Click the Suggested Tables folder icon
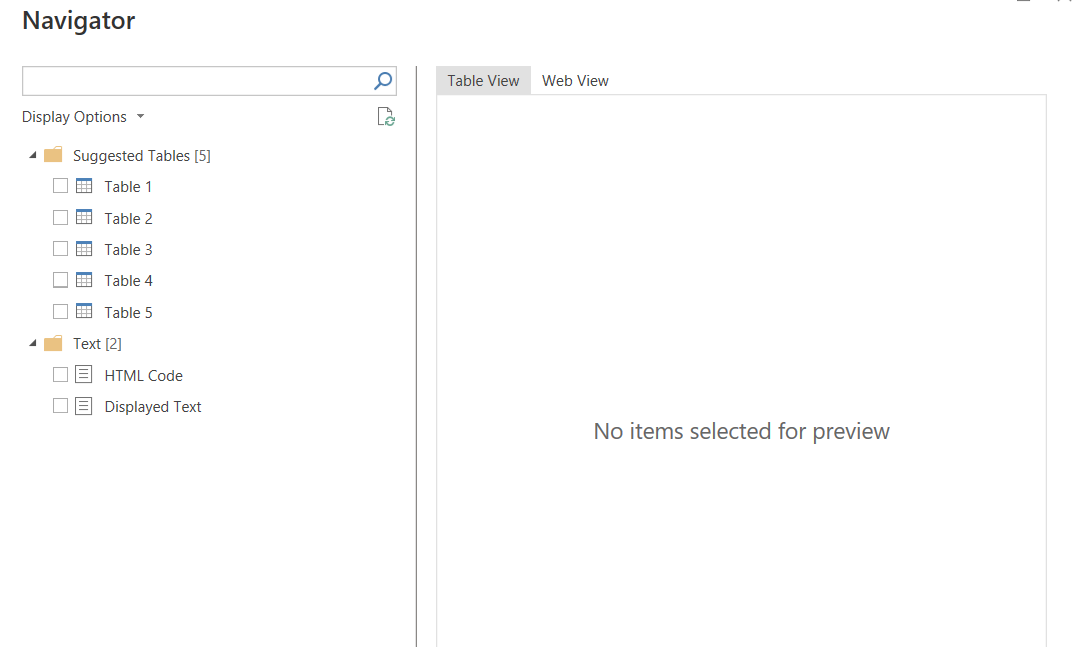 point(53,155)
